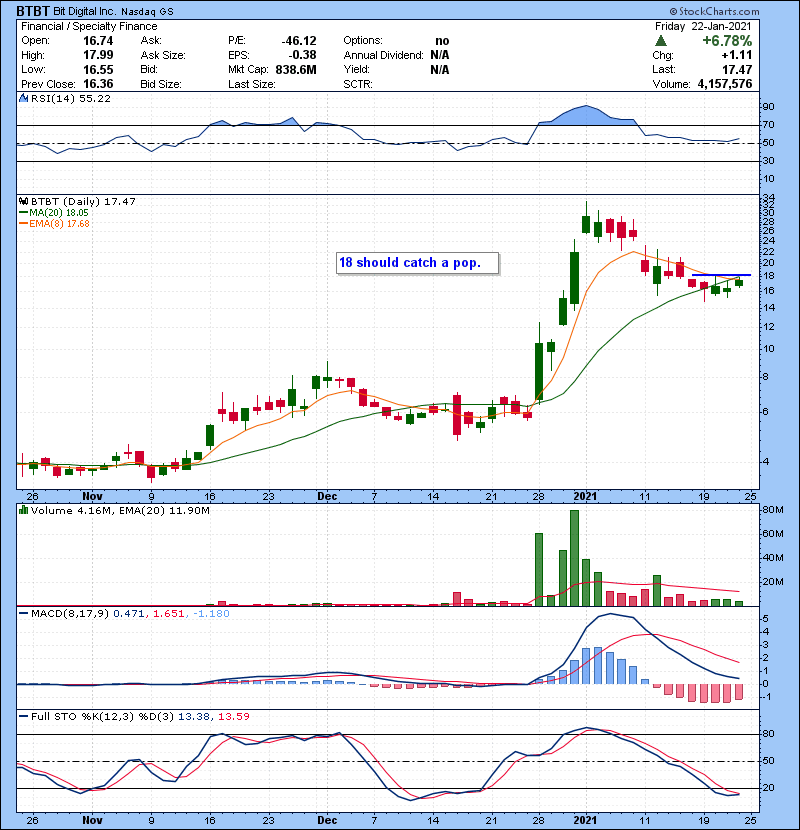Click the Mkt Cap 838.6M value
The width and height of the screenshot is (800, 830).
(296, 69)
